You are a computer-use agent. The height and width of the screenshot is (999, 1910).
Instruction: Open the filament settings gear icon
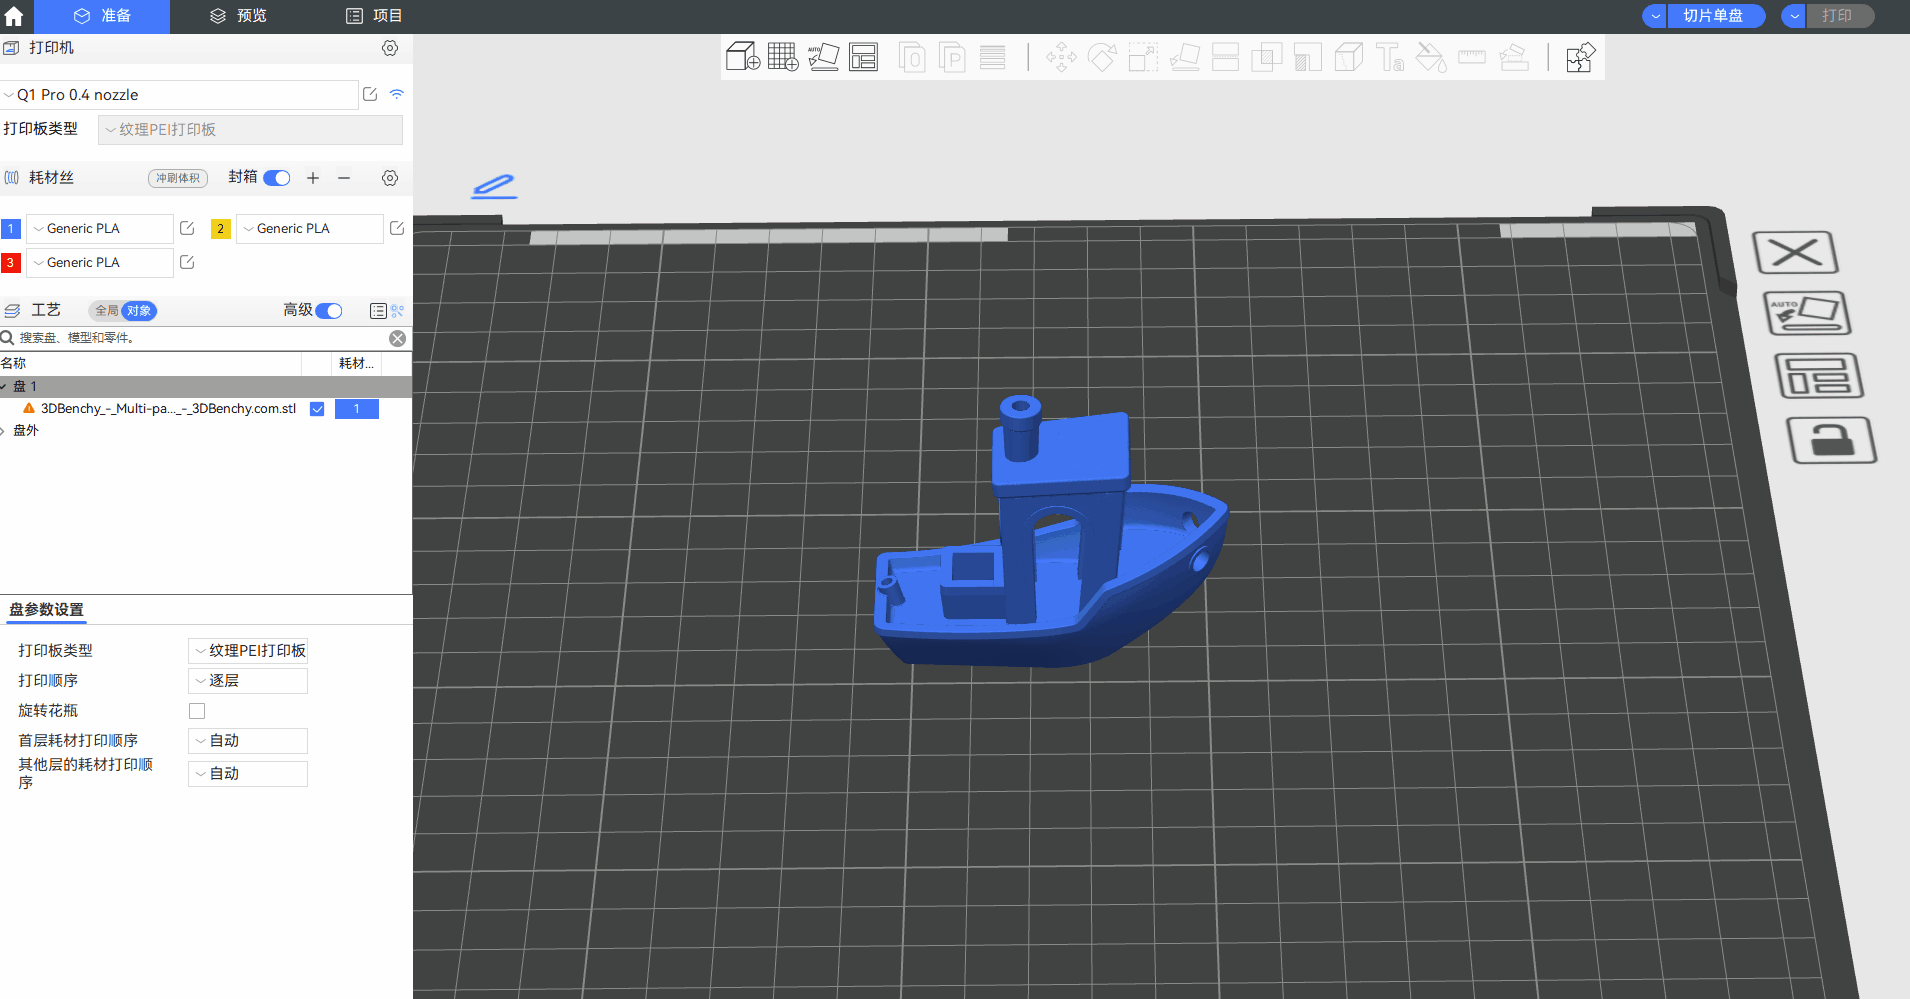[390, 178]
